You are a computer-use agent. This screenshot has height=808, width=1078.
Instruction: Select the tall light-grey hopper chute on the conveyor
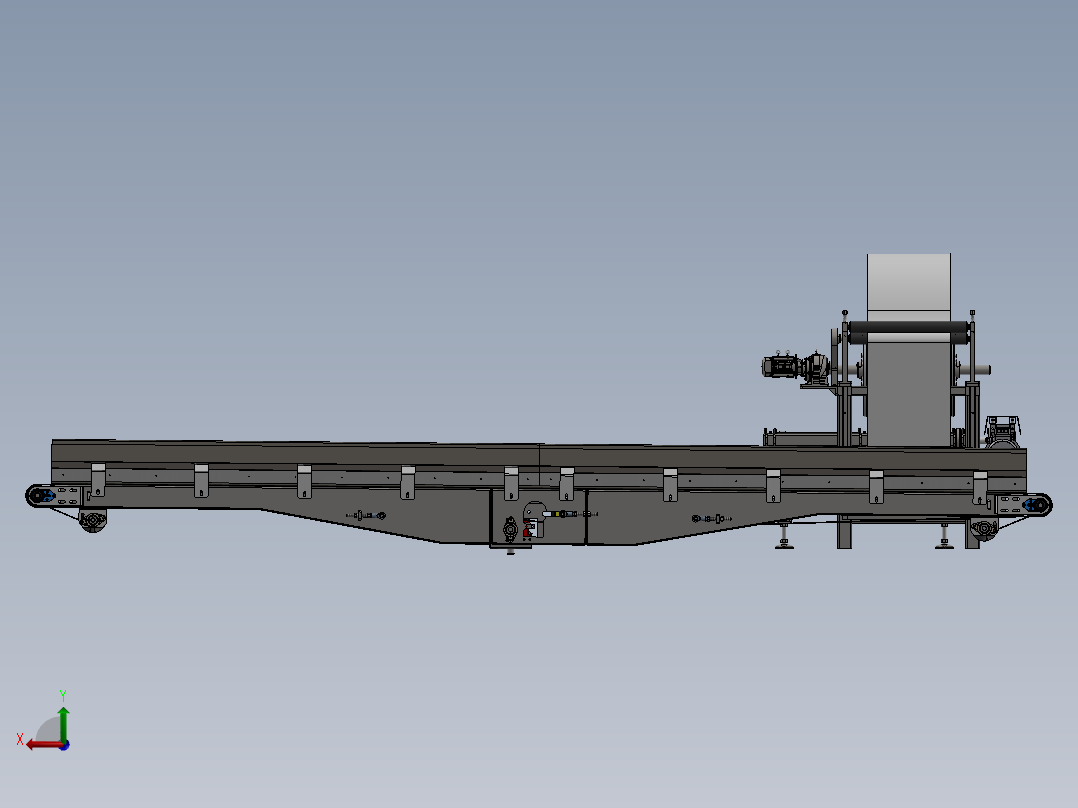pos(909,349)
